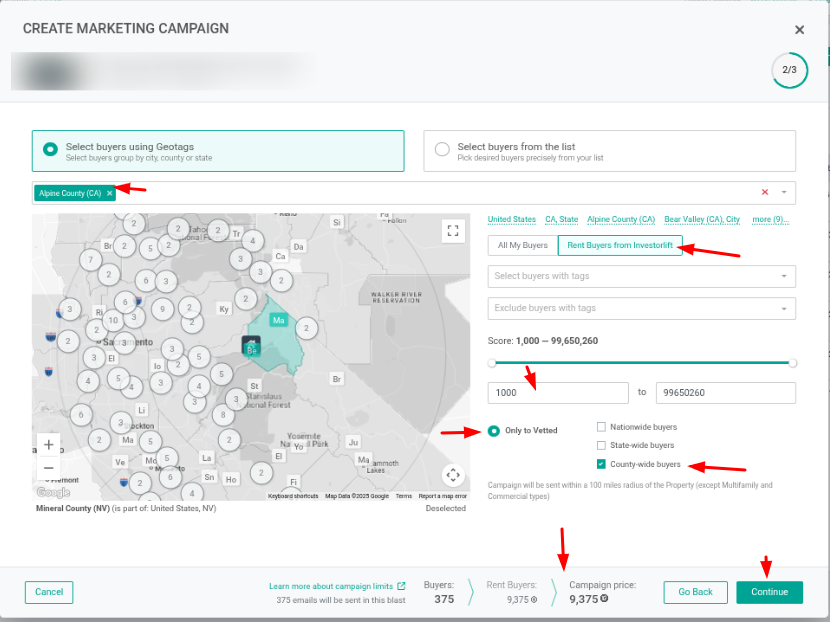
Task: Open the CA, State geotag link
Action: click(562, 219)
